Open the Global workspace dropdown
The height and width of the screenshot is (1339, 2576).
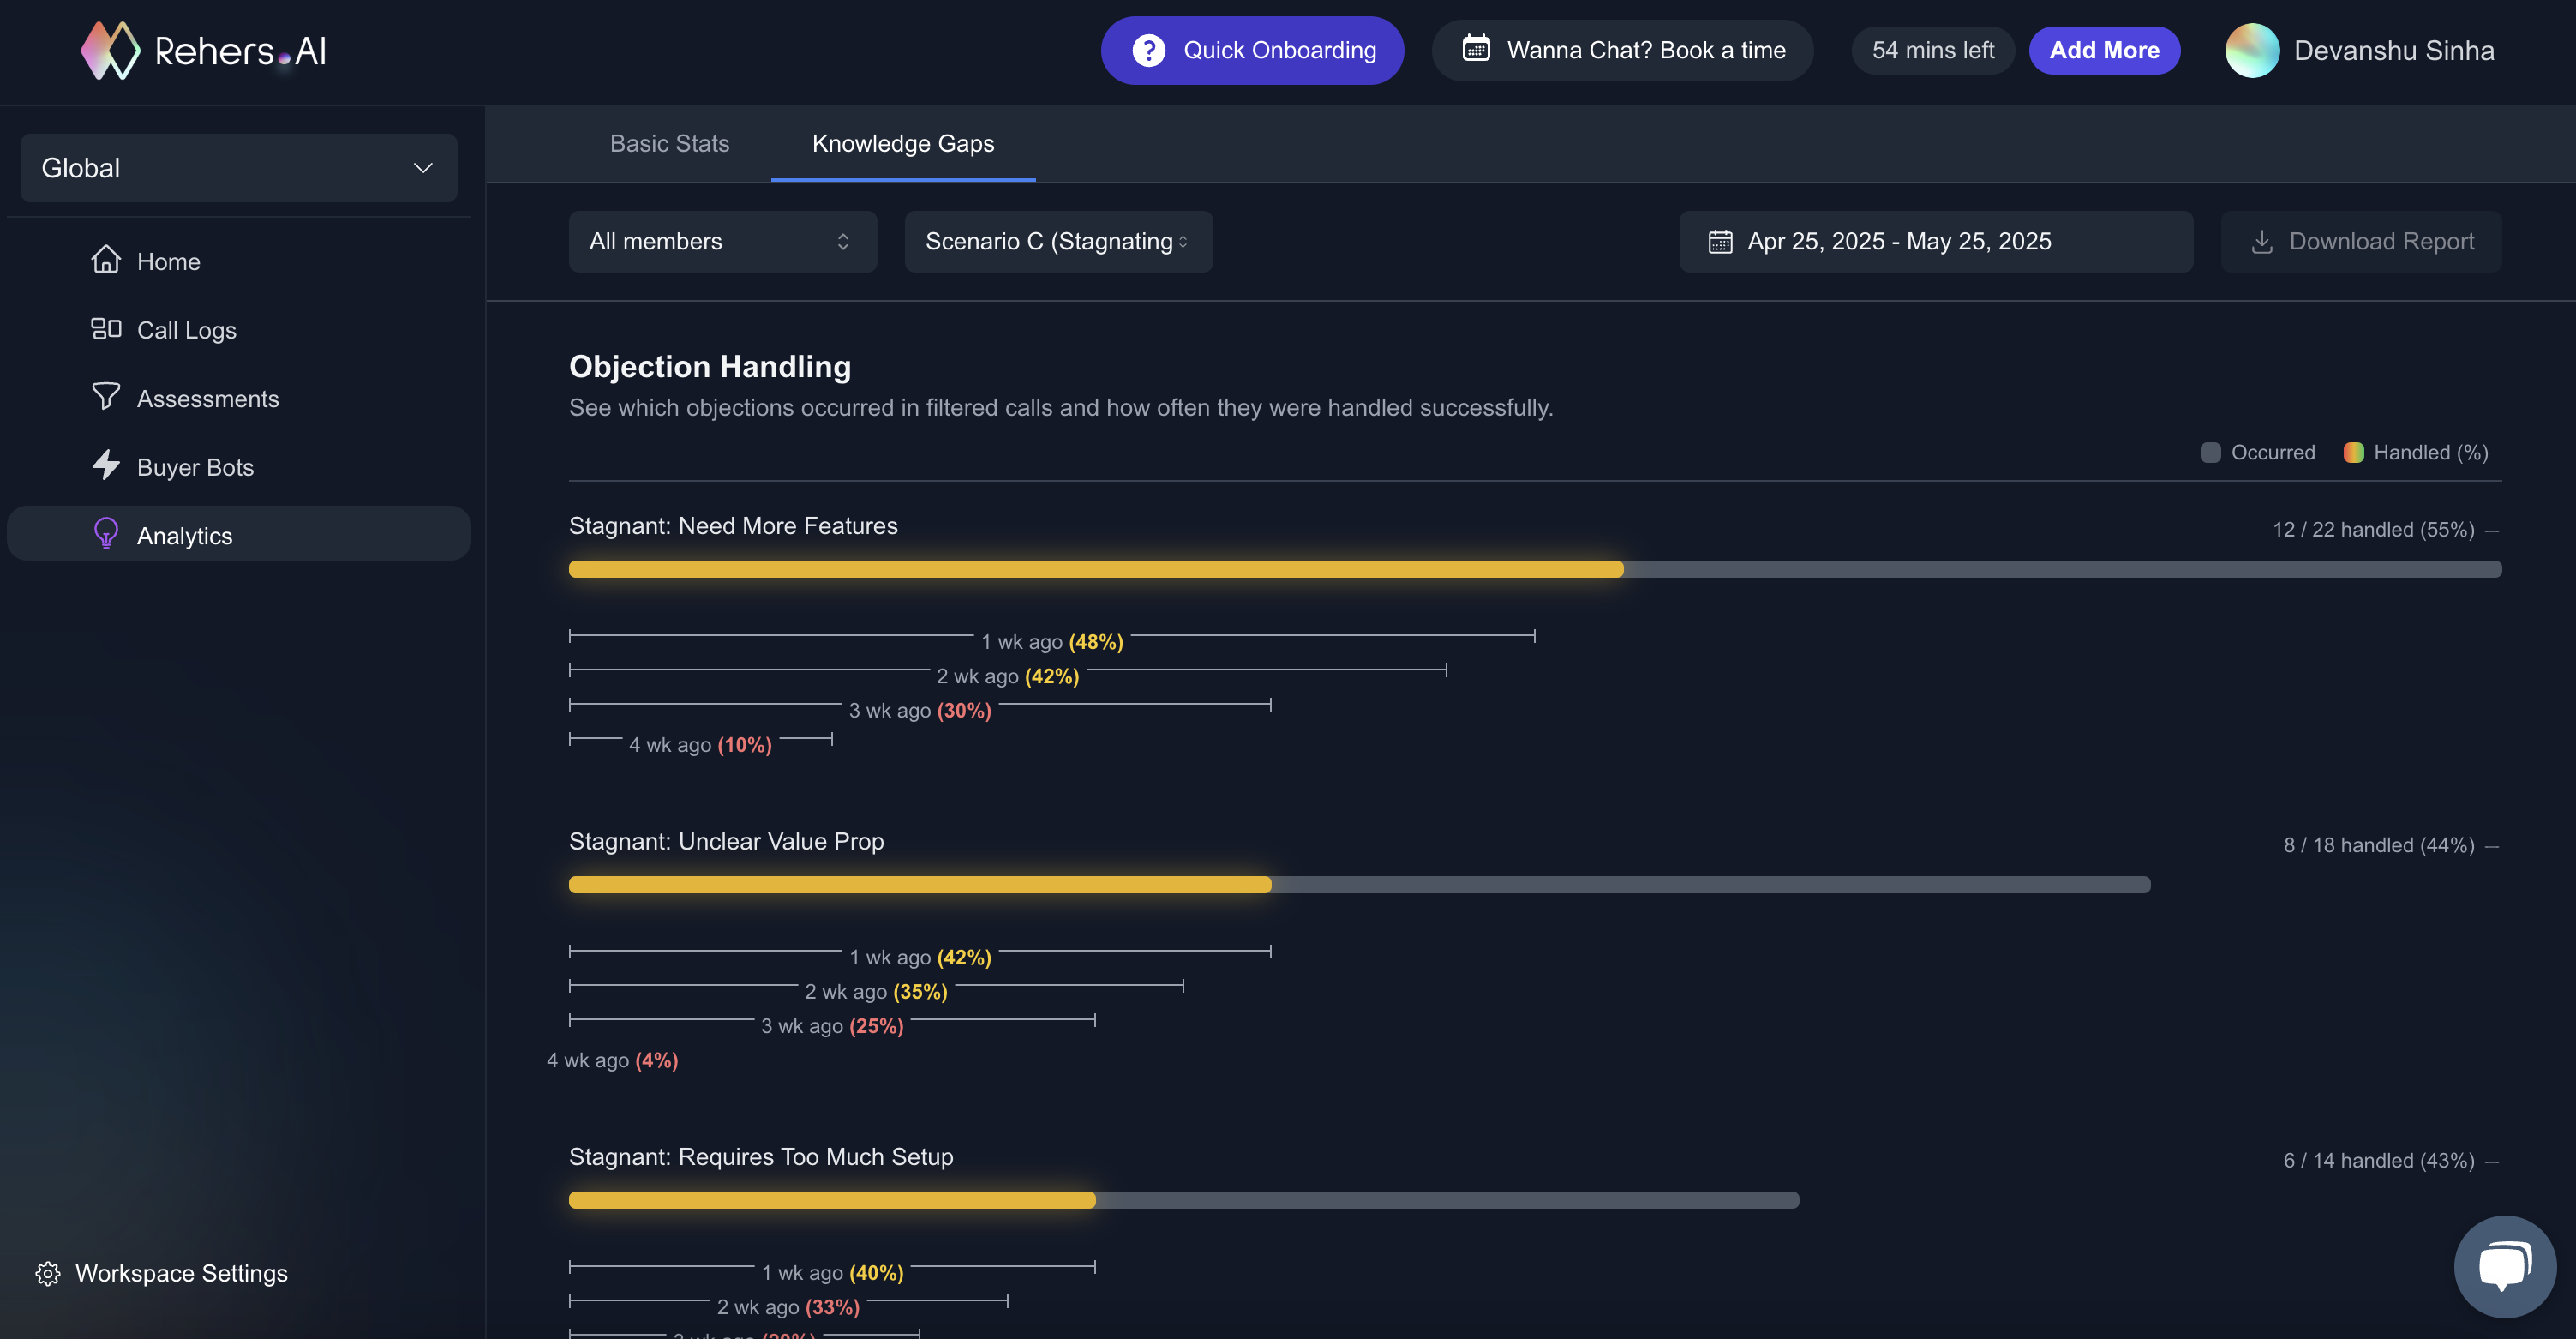point(238,168)
